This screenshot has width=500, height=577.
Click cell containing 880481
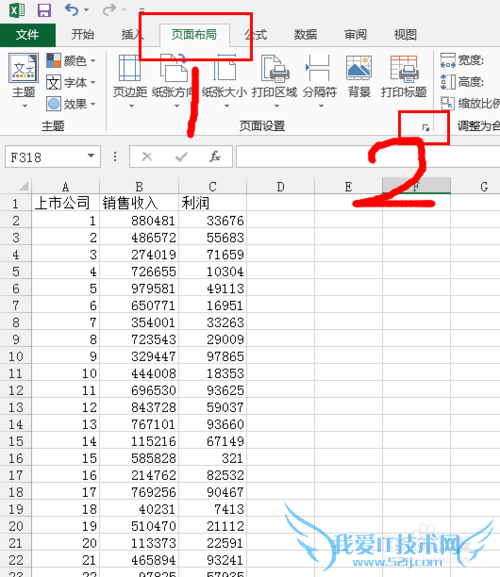point(139,220)
